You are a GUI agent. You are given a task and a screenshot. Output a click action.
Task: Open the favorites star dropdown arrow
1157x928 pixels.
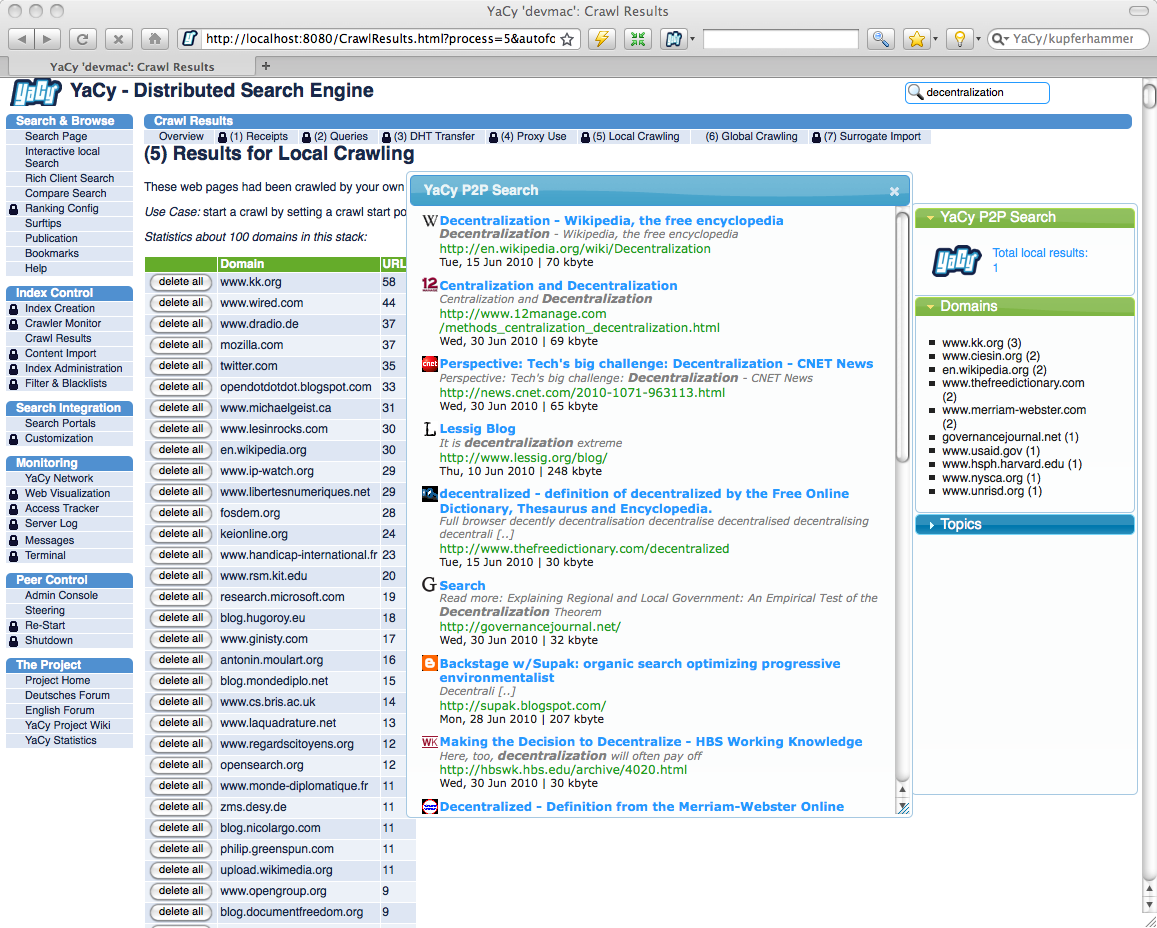click(x=935, y=39)
